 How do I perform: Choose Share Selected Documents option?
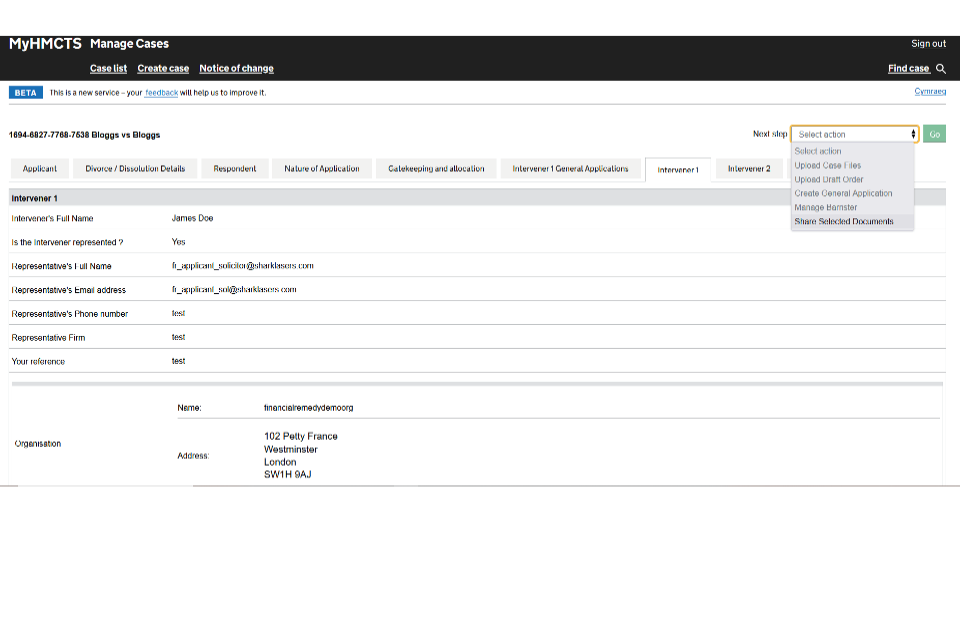[x=844, y=222]
